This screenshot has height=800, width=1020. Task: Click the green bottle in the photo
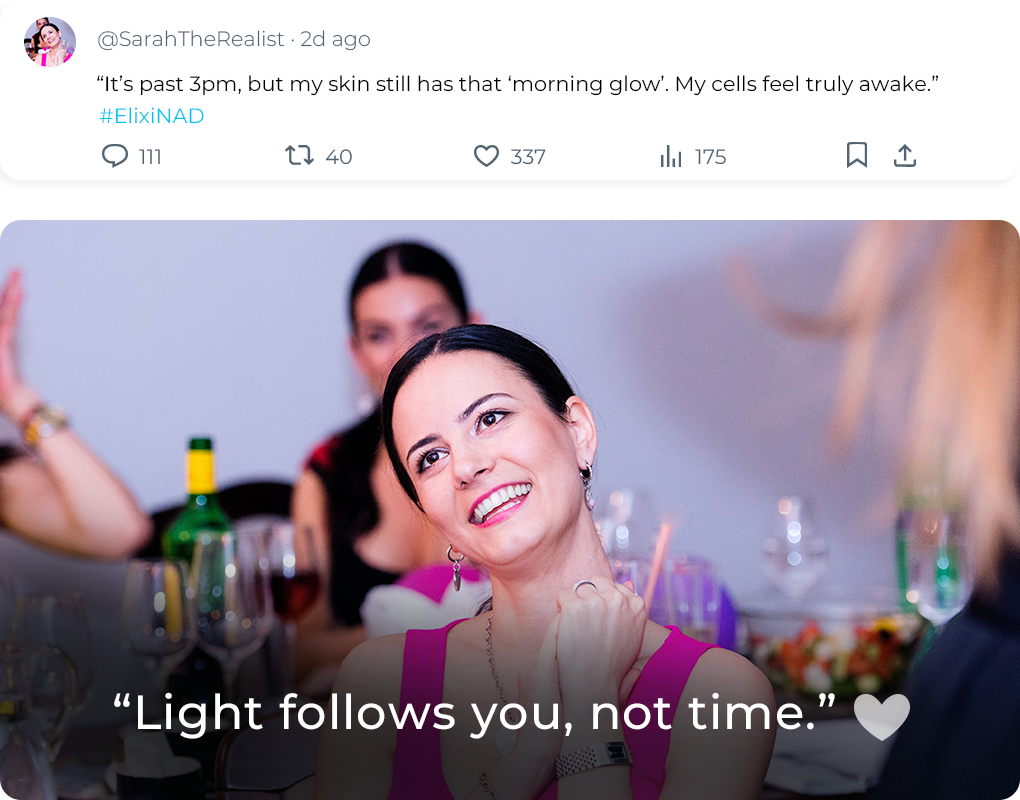198,500
